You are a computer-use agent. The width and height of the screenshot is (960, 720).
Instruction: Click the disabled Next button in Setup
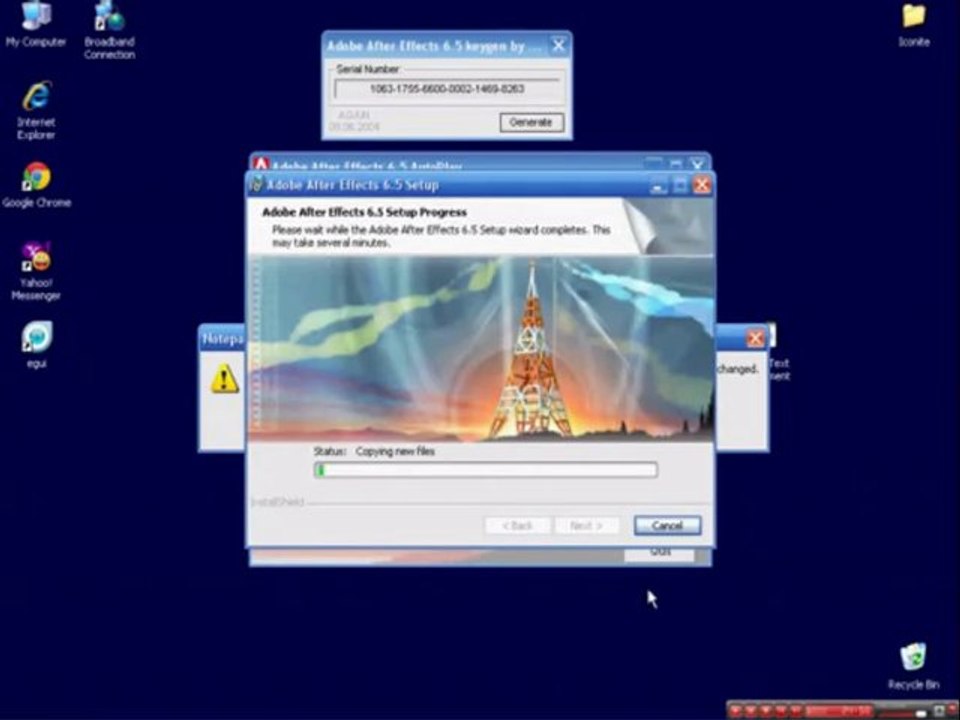point(586,525)
